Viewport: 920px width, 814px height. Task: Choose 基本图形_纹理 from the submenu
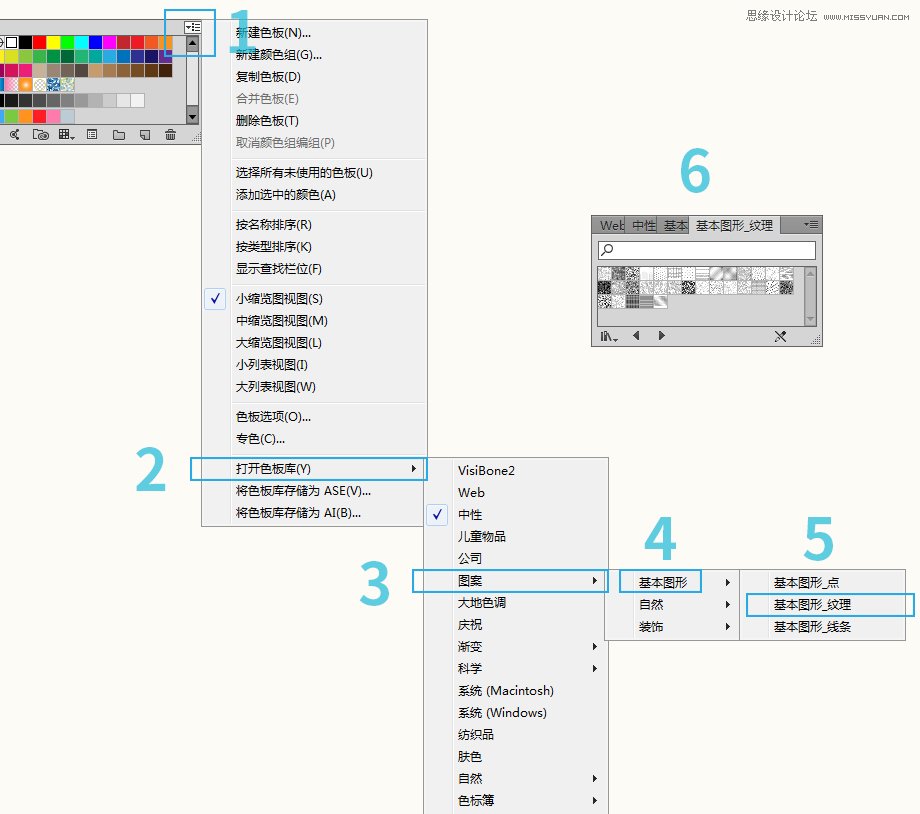point(812,604)
